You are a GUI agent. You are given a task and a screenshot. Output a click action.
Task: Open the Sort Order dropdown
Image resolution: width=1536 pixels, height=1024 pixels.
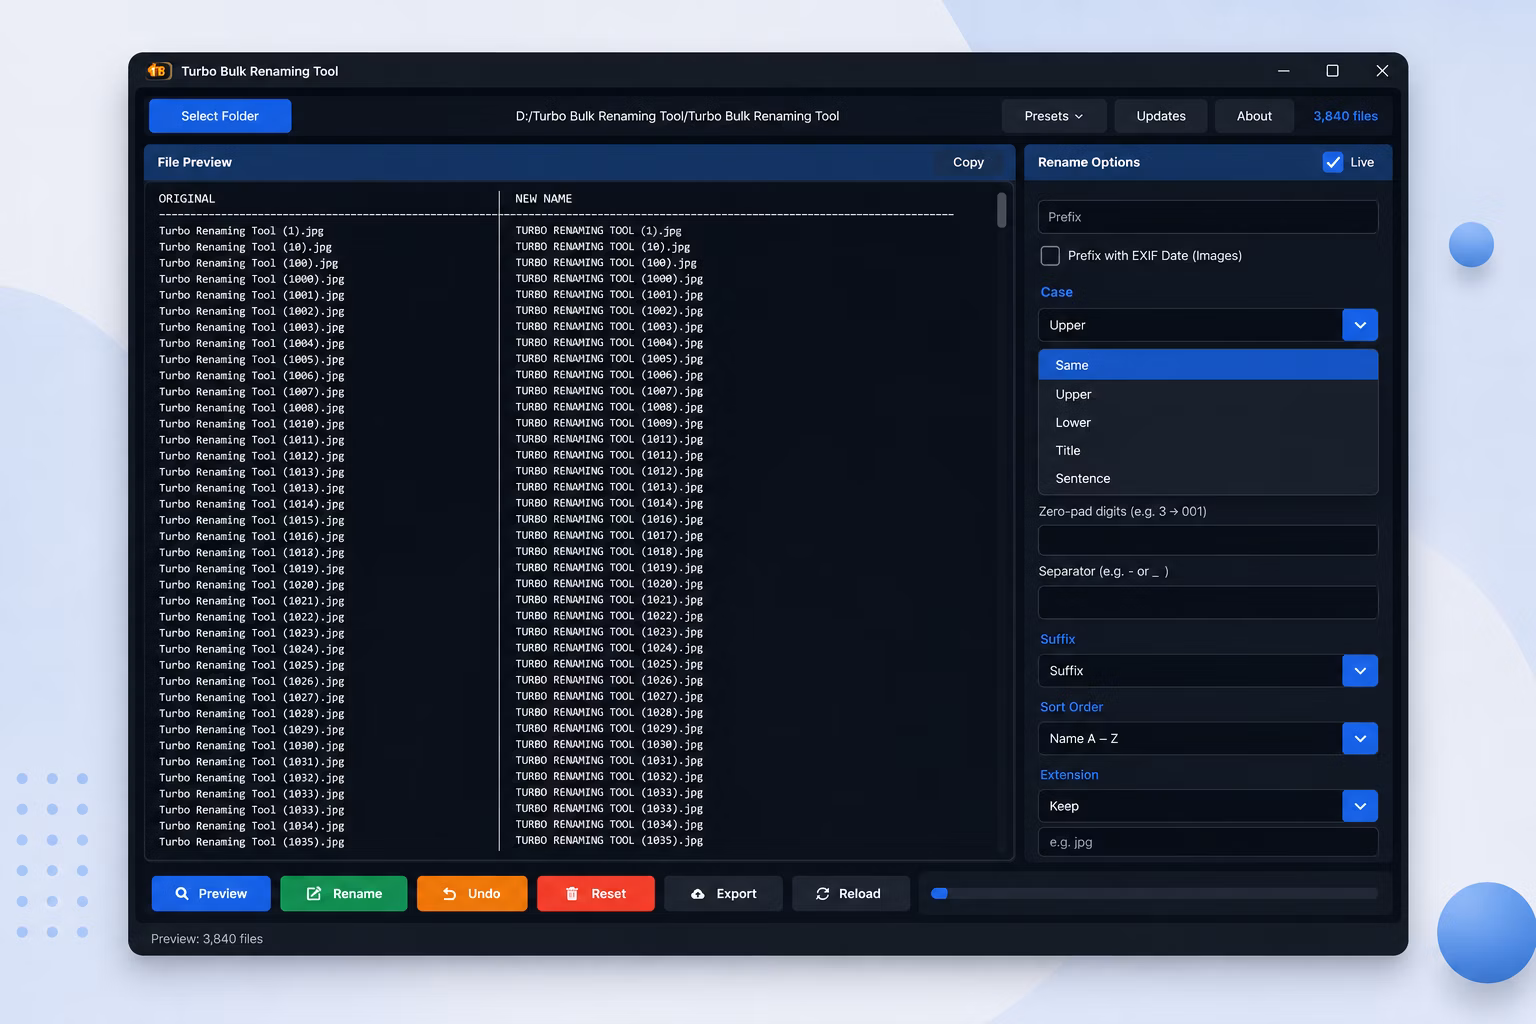pos(1208,739)
